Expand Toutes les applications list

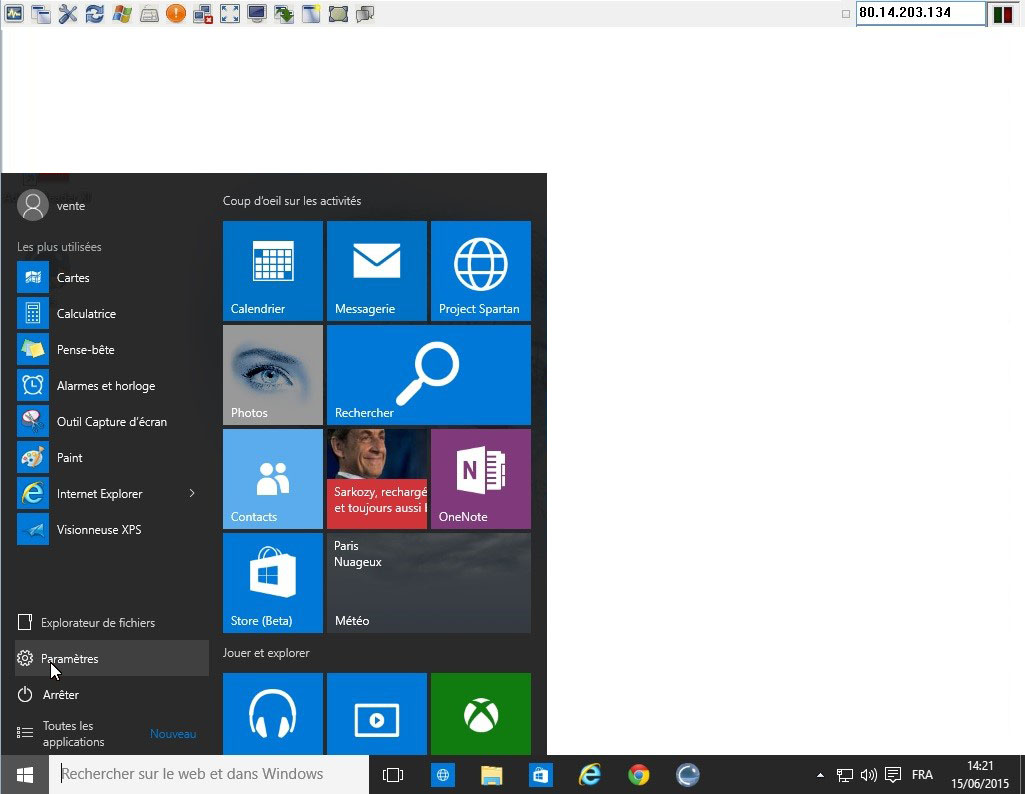[75, 734]
